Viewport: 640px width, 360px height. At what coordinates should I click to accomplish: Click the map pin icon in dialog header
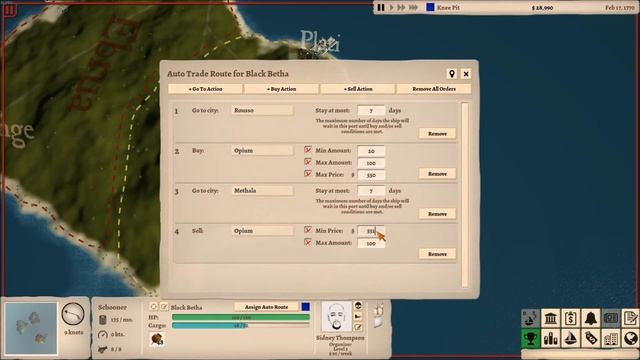coord(452,74)
